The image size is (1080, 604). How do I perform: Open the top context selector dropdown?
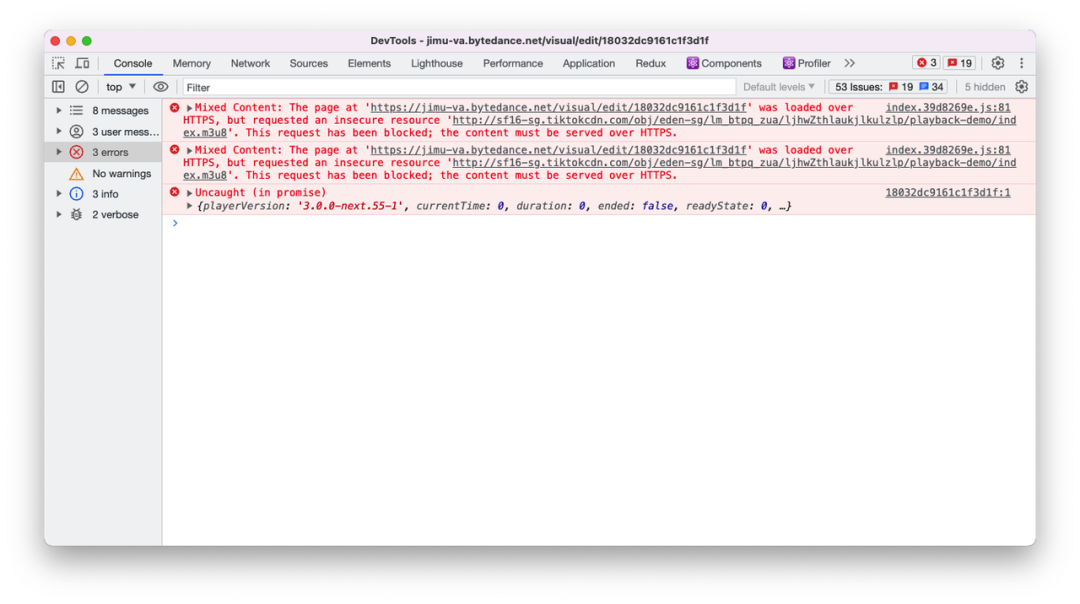click(x=121, y=87)
